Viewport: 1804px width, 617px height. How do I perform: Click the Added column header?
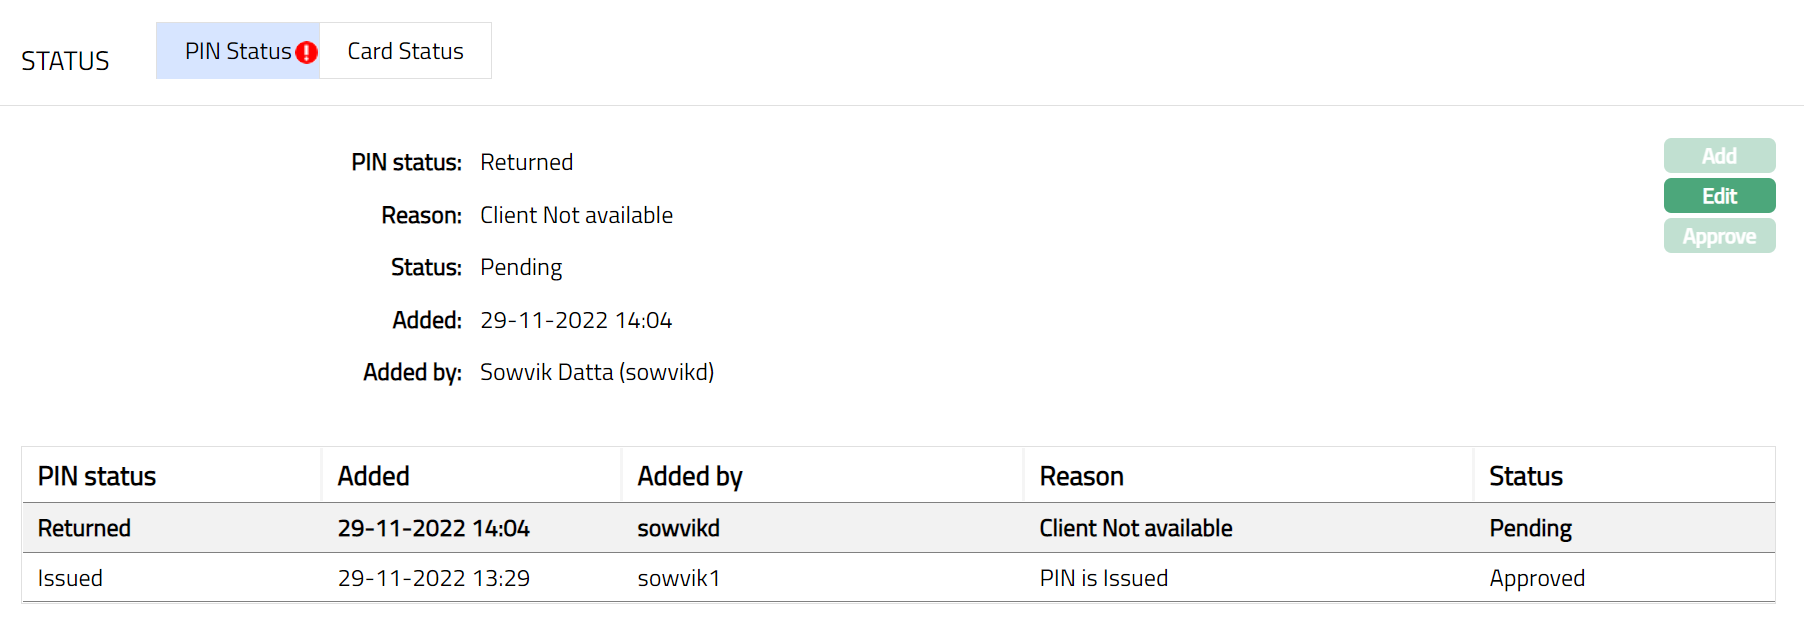[x=373, y=476]
